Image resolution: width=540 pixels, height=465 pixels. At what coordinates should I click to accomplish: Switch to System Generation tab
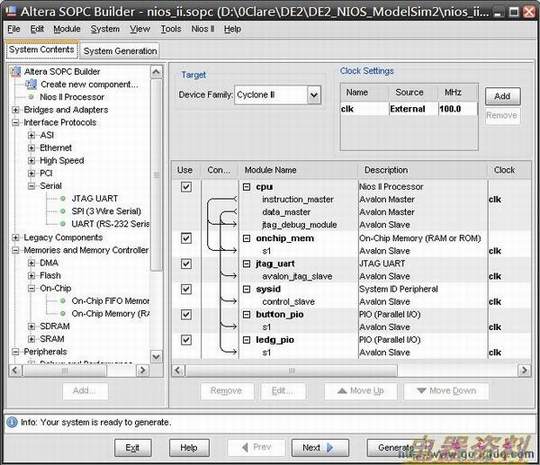(x=120, y=51)
